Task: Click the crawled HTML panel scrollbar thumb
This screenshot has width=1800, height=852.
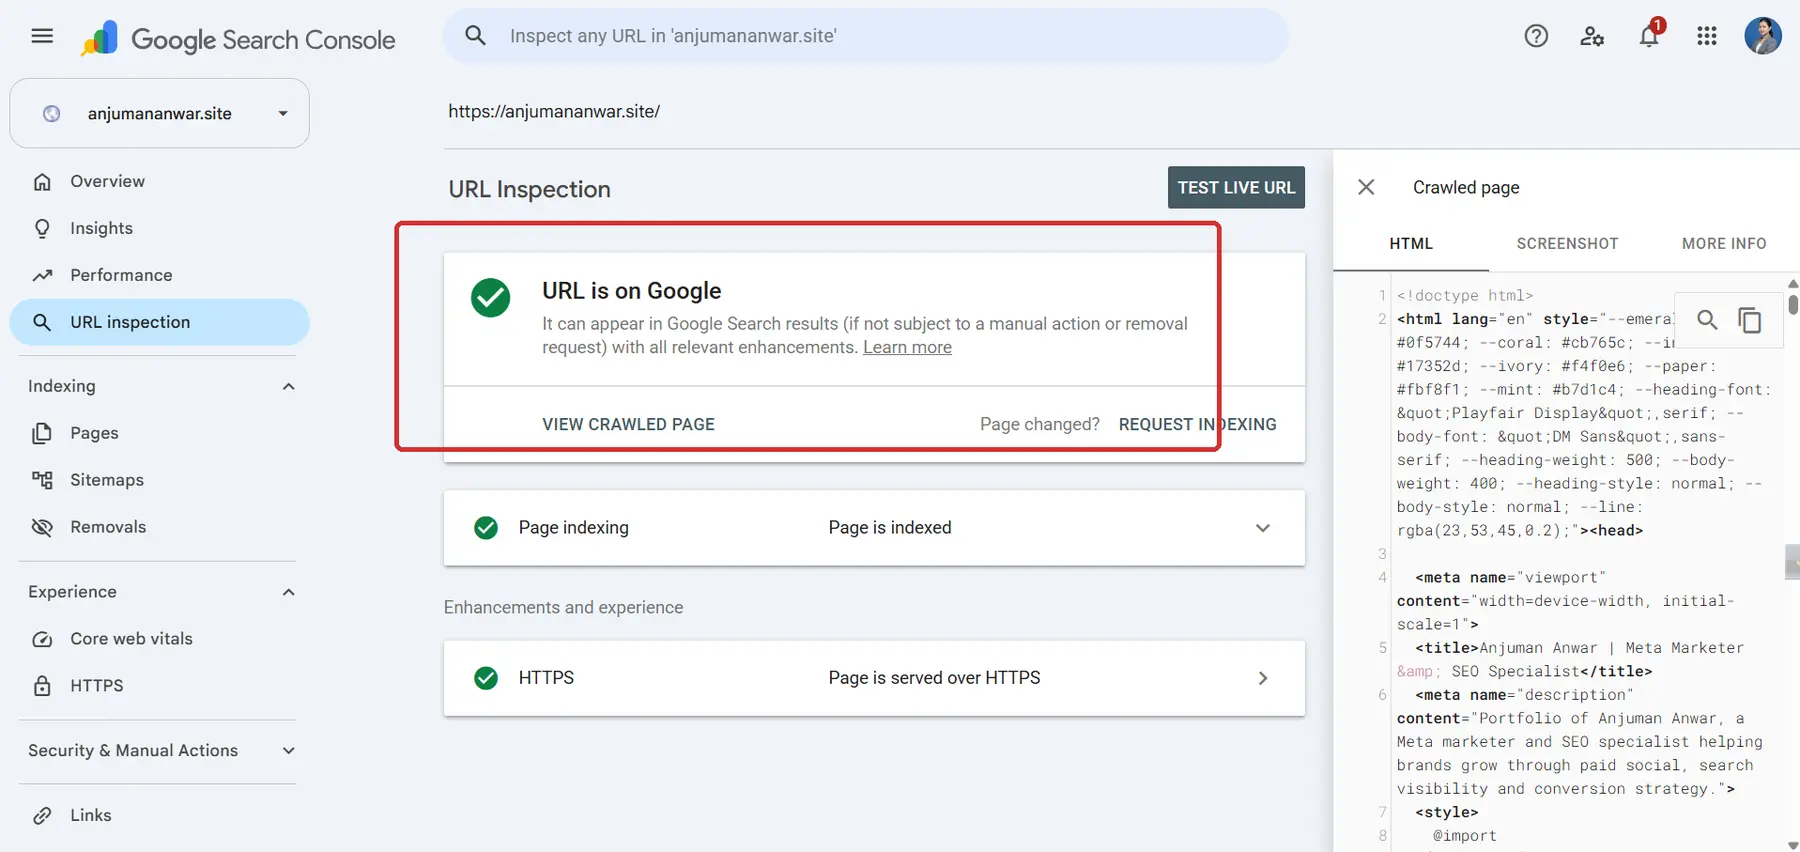Action: coord(1793,303)
